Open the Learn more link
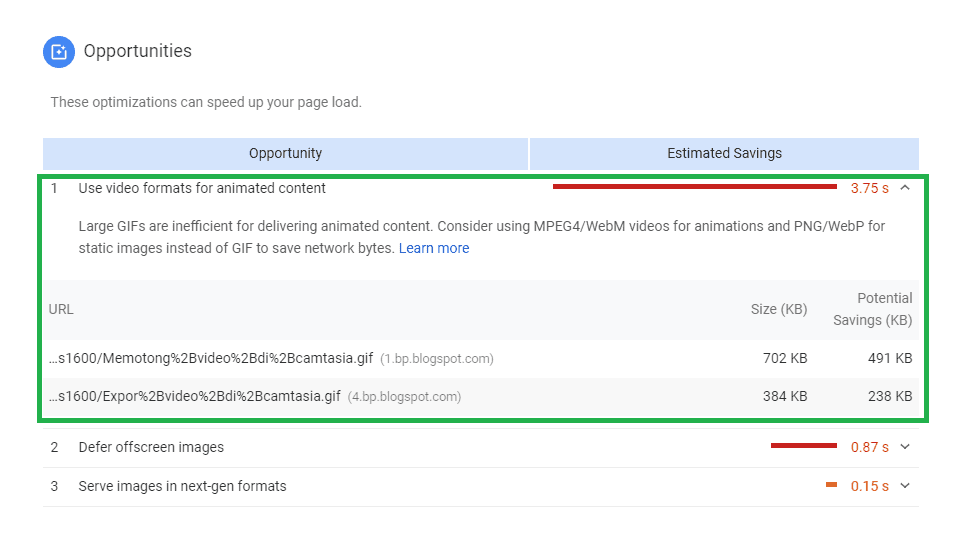This screenshot has height=539, width=978. pos(434,248)
